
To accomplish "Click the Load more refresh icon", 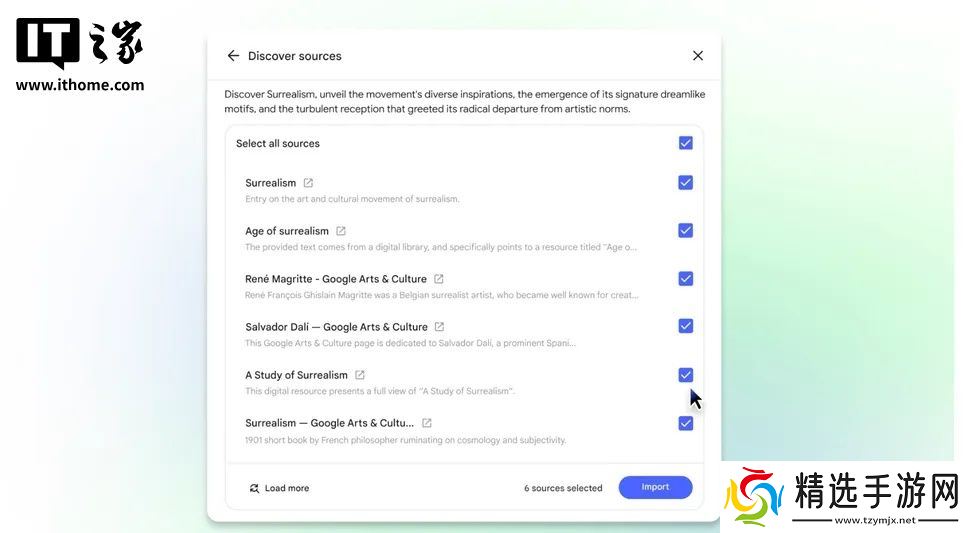I will [x=254, y=488].
